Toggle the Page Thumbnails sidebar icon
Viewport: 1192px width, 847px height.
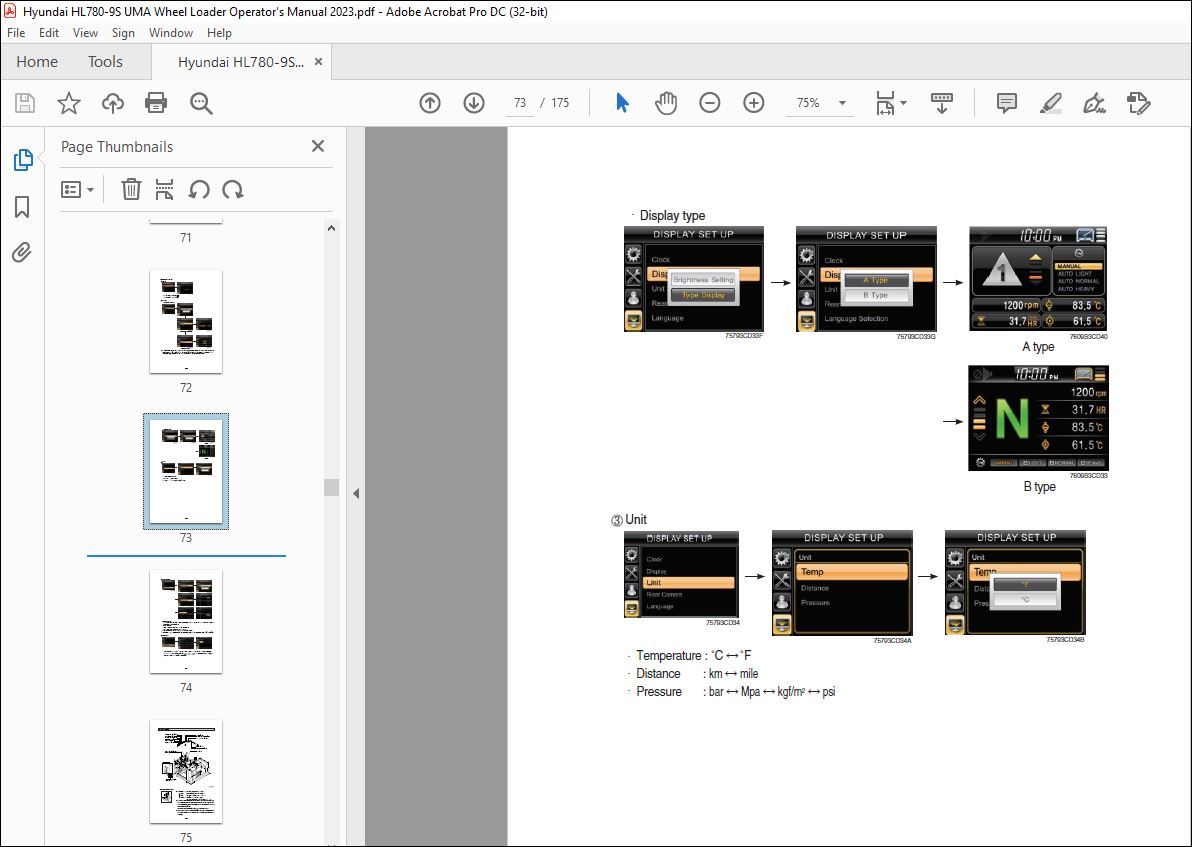pyautogui.click(x=22, y=160)
